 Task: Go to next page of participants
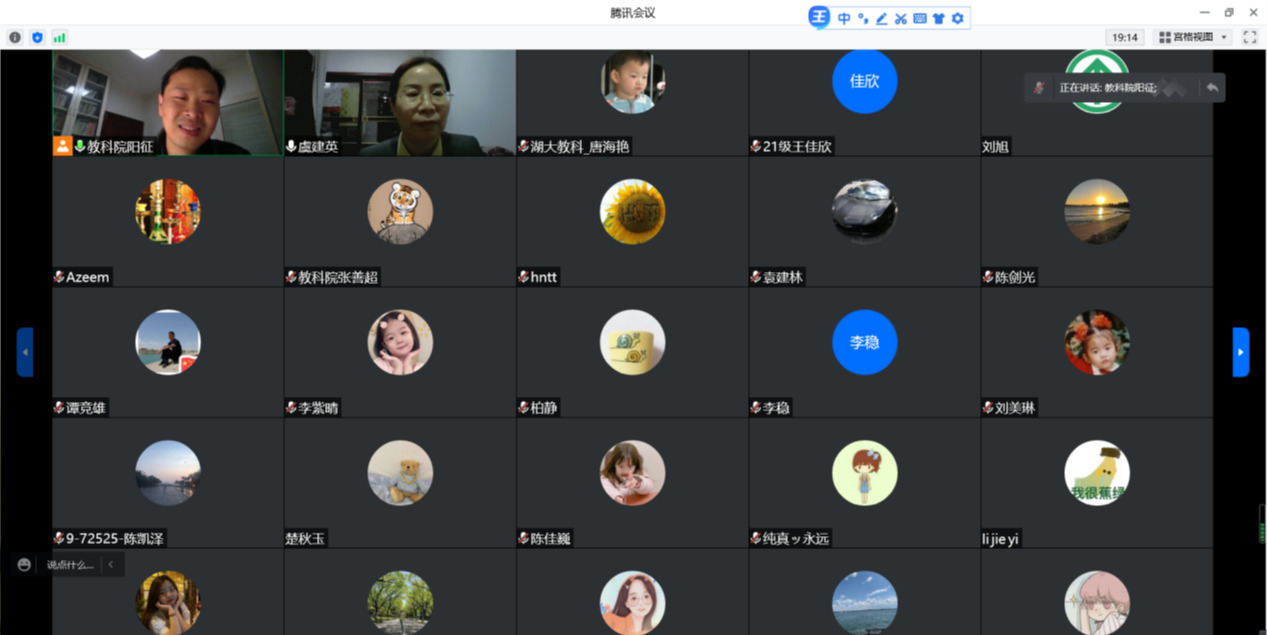click(x=1240, y=352)
